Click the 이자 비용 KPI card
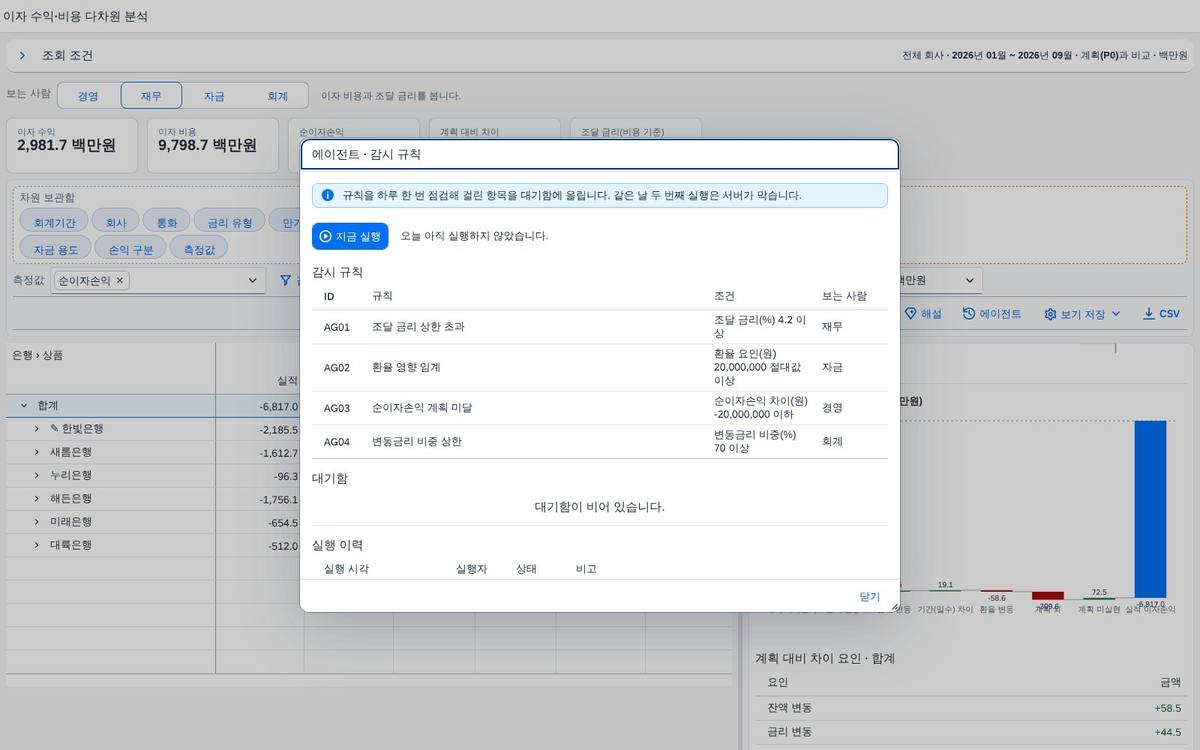 [x=211, y=146]
